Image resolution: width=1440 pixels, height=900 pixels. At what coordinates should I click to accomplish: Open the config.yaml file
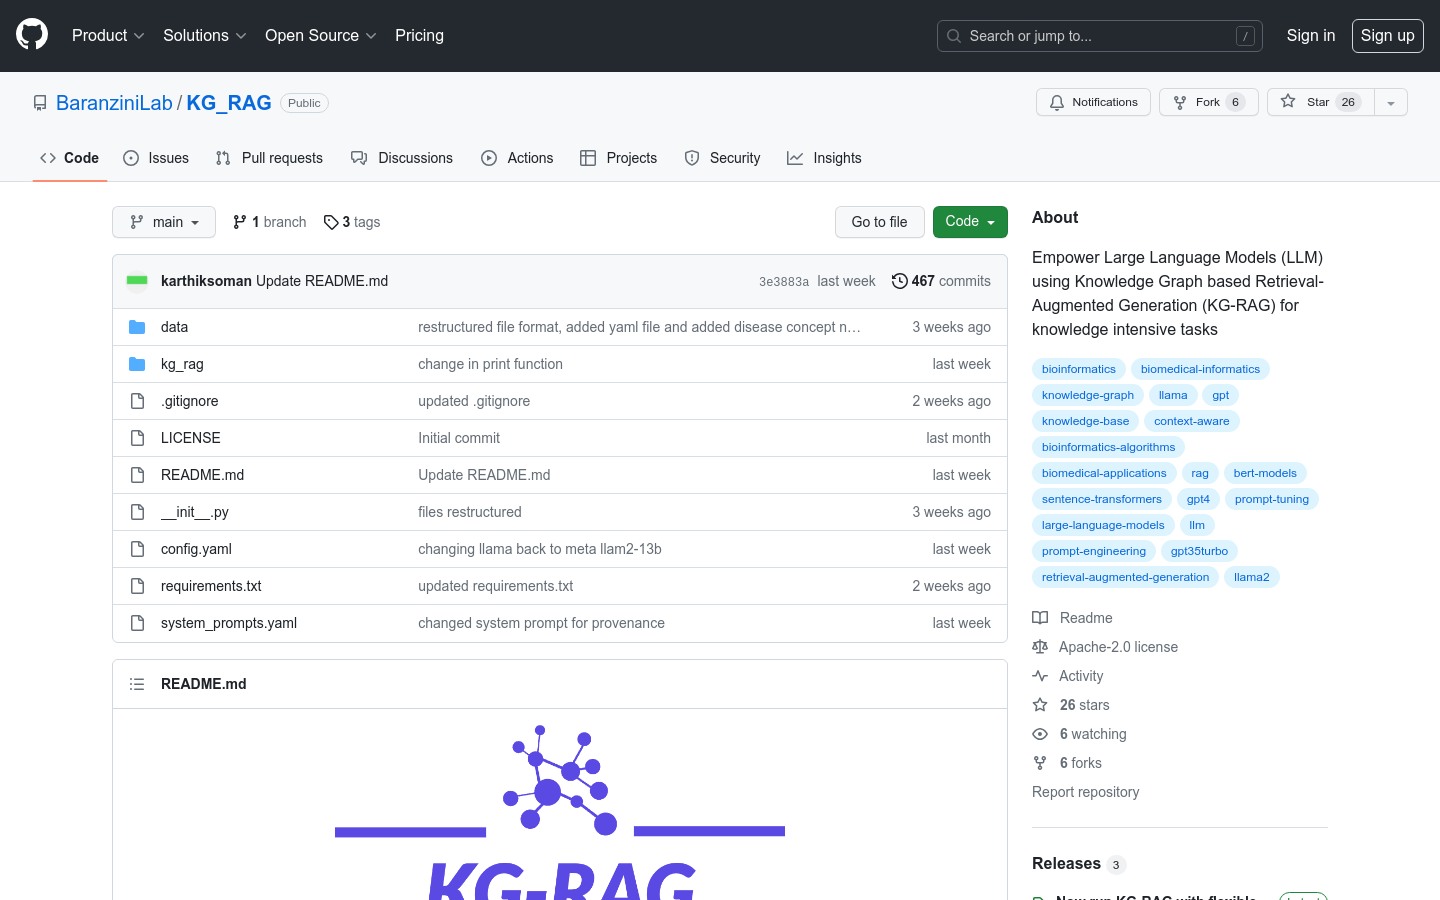tap(196, 548)
